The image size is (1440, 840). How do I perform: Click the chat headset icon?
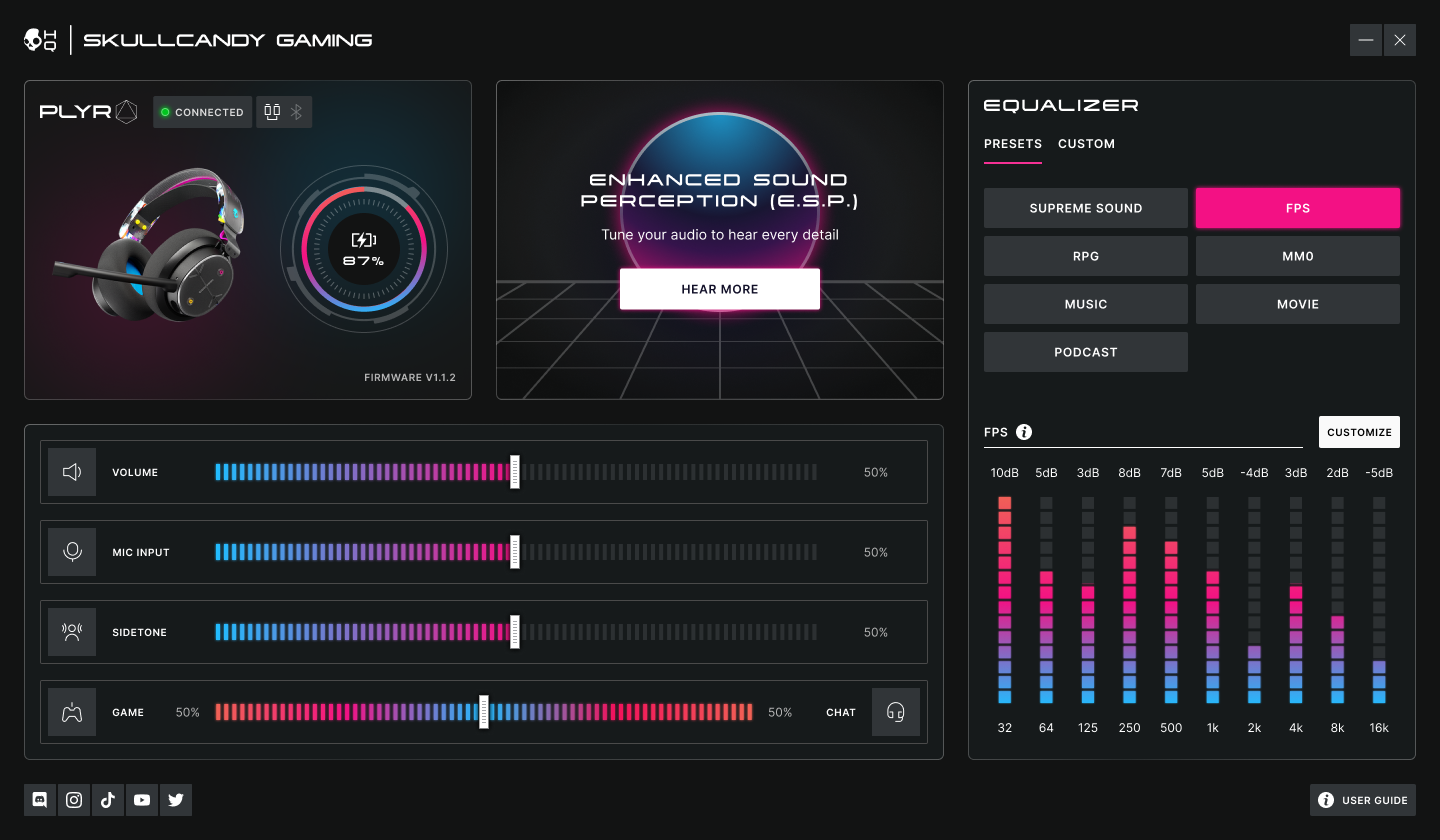pyautogui.click(x=895, y=712)
